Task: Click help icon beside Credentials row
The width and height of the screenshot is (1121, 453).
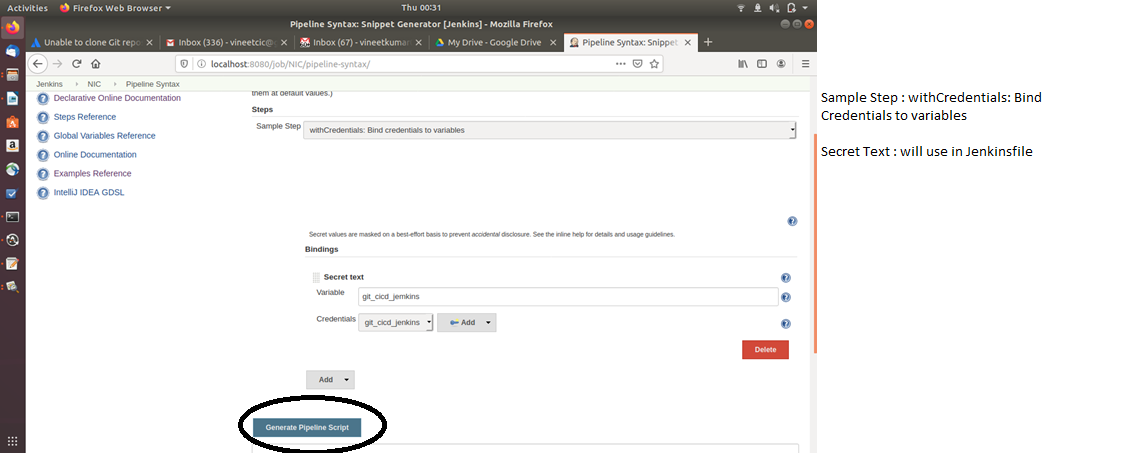Action: click(786, 324)
